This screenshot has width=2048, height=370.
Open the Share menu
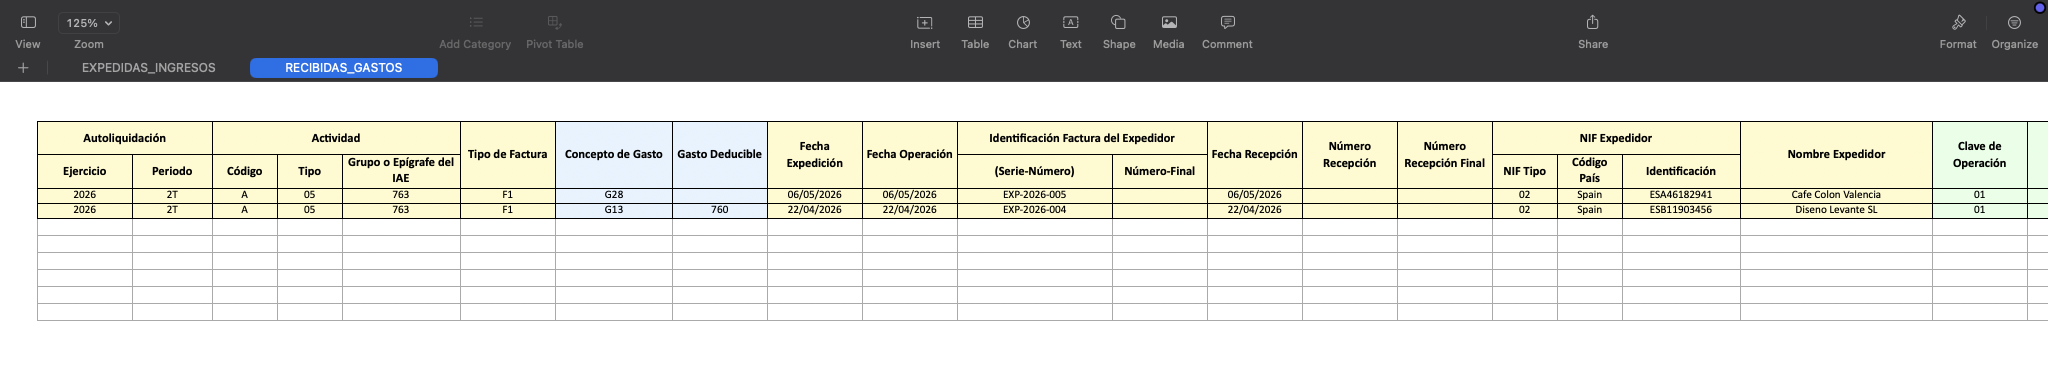[1593, 22]
